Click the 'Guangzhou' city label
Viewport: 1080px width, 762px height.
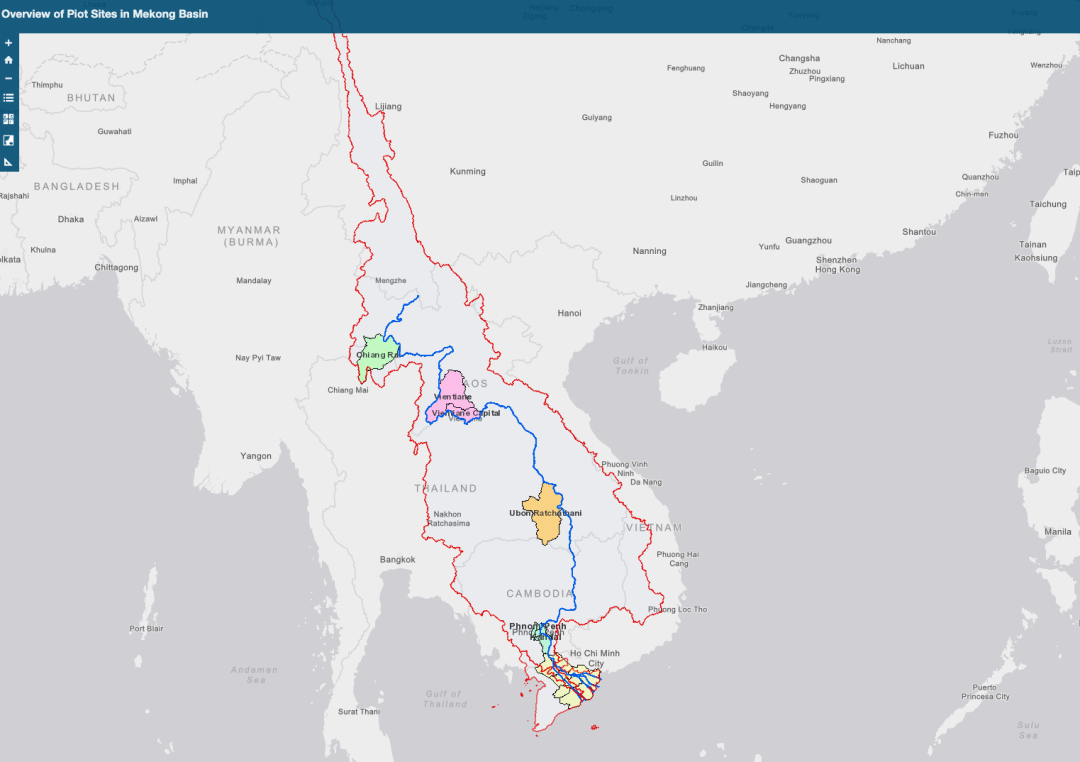809,240
